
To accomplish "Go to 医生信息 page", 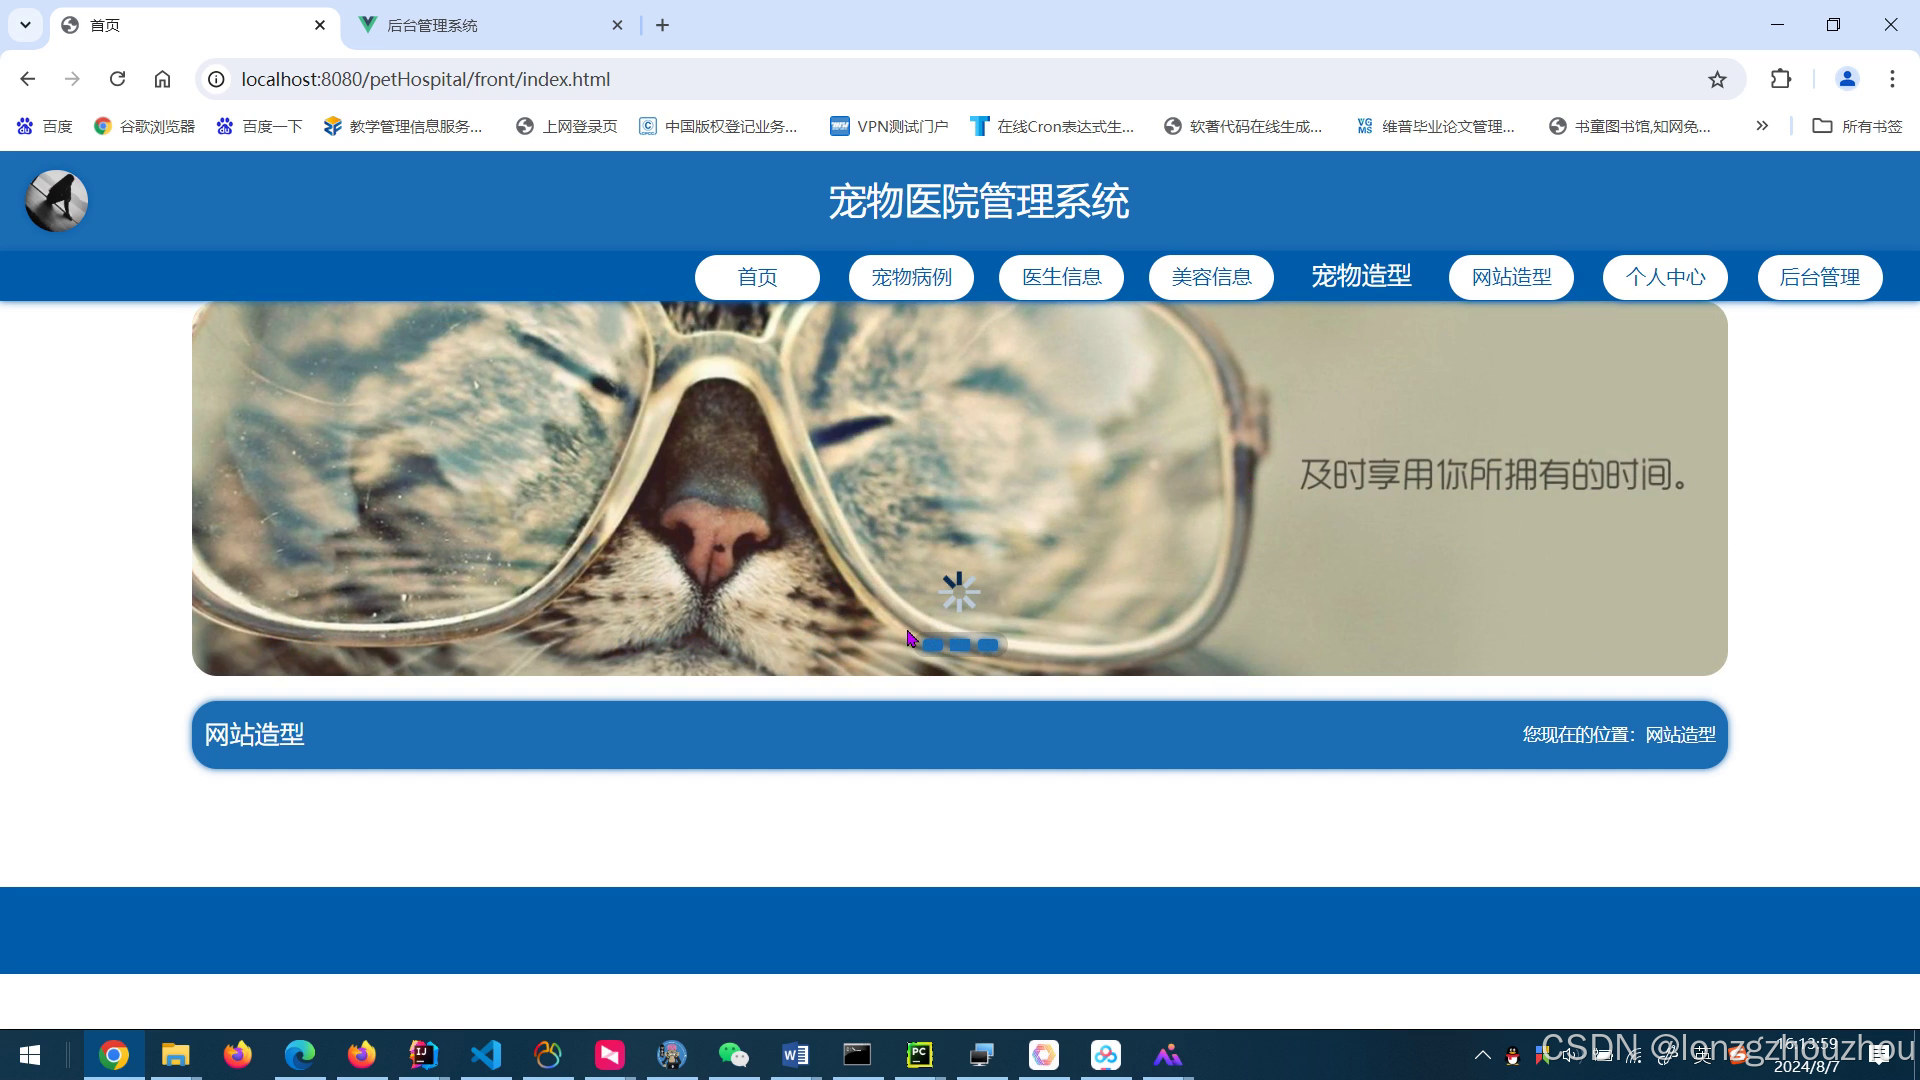I will tap(1061, 277).
